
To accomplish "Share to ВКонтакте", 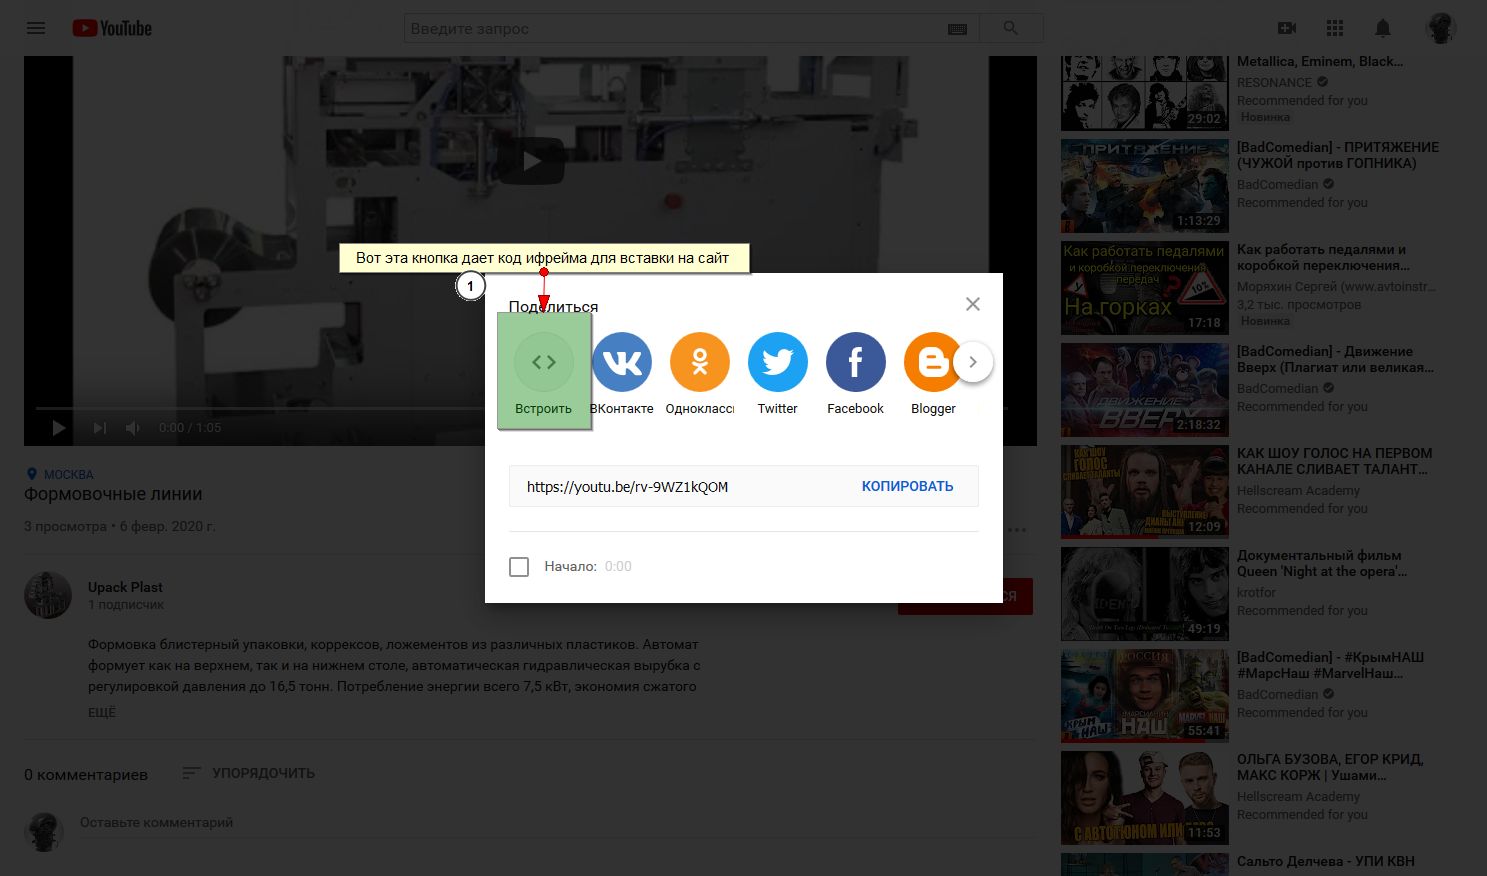I will click(622, 373).
